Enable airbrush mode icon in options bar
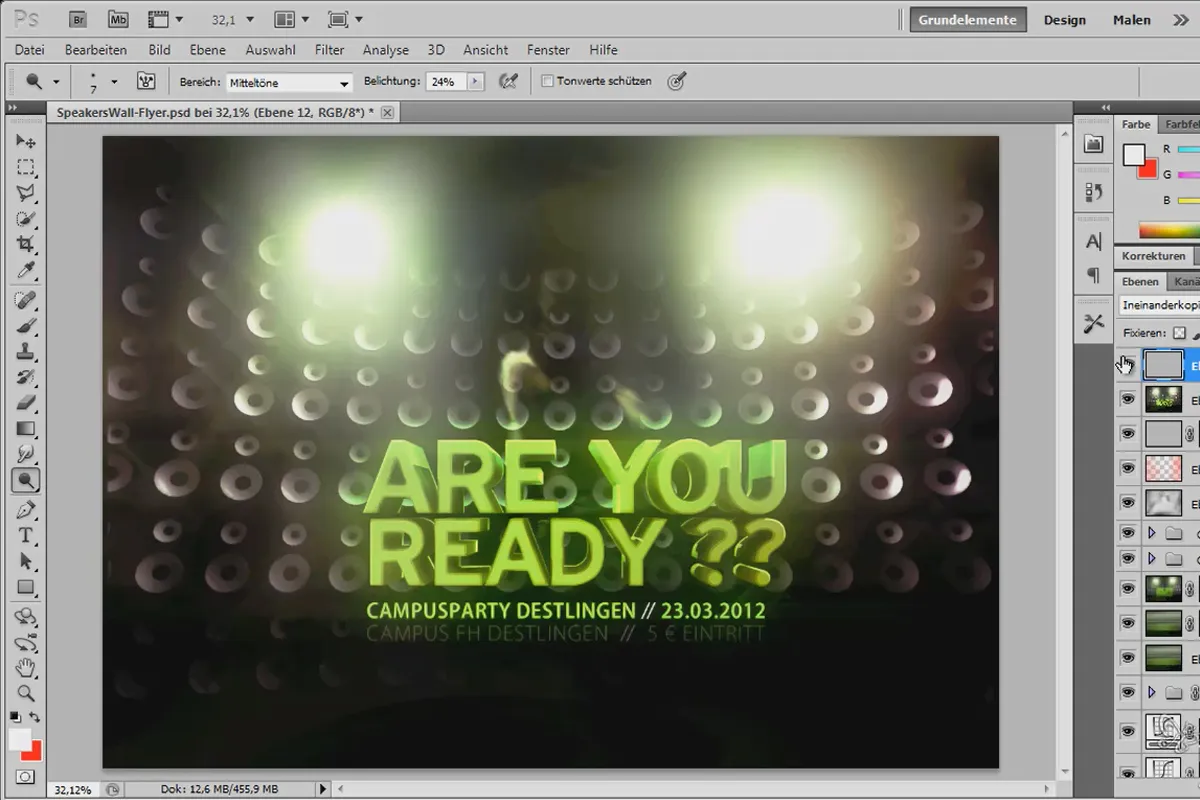1200x800 pixels. pos(508,82)
